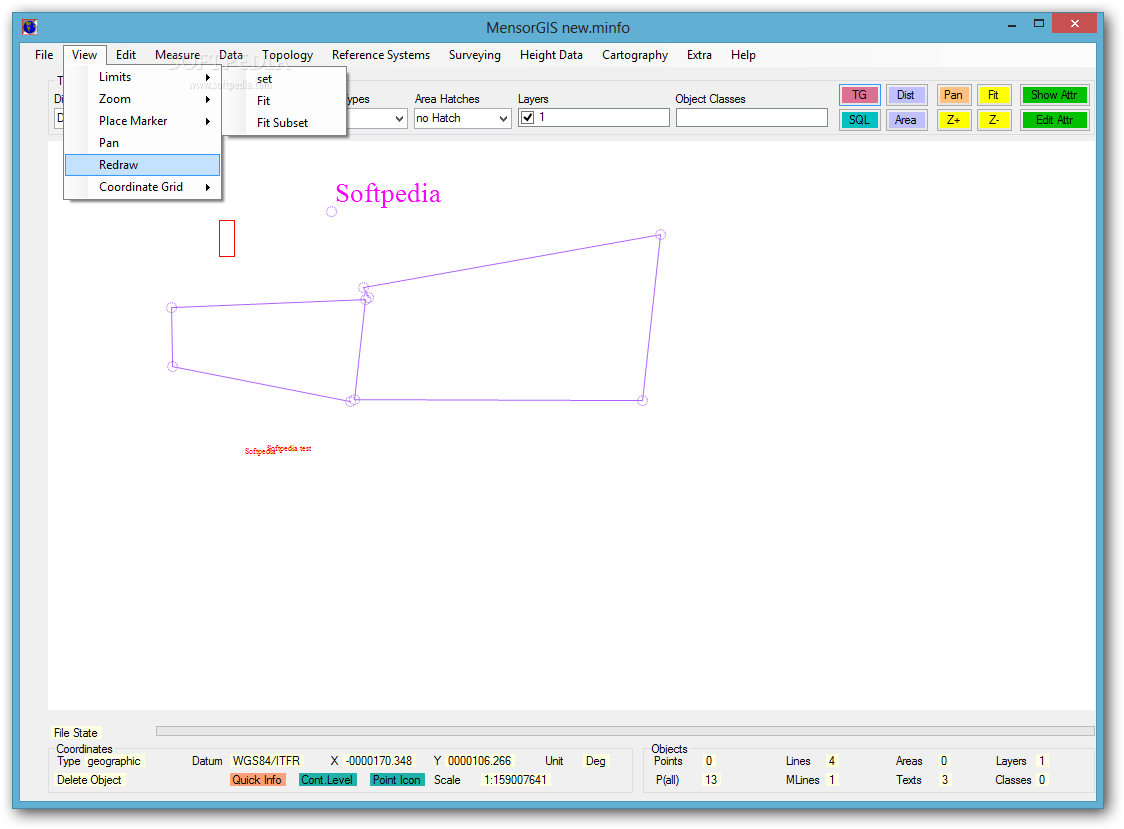
Task: Click the Scale value 1:159007641
Action: [515, 780]
